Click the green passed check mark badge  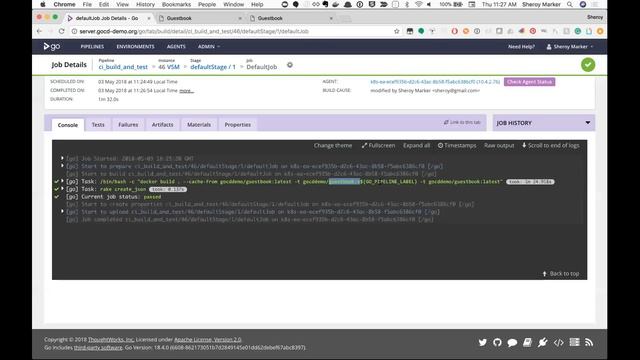[x=588, y=64]
